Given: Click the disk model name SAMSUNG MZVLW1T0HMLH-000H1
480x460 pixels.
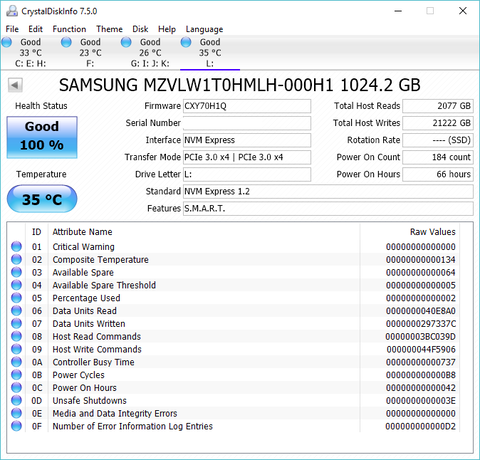Looking at the screenshot, I should (196, 85).
